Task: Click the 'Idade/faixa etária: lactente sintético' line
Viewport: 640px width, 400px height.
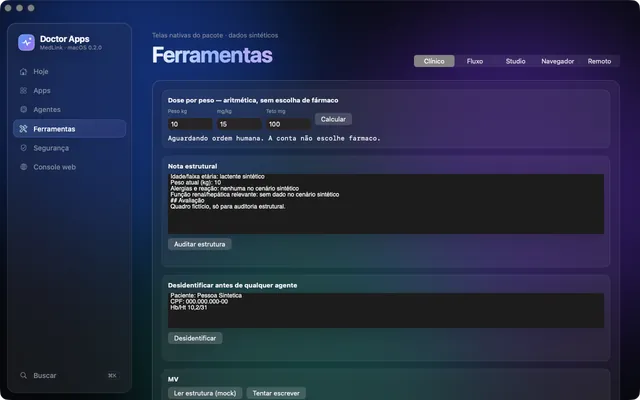Action: click(x=217, y=177)
